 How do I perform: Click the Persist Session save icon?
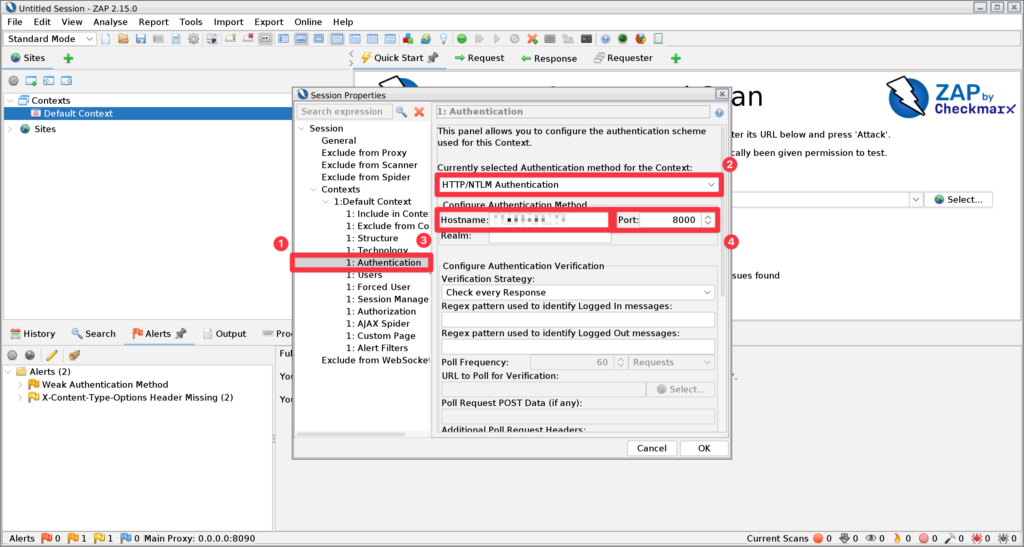140,39
